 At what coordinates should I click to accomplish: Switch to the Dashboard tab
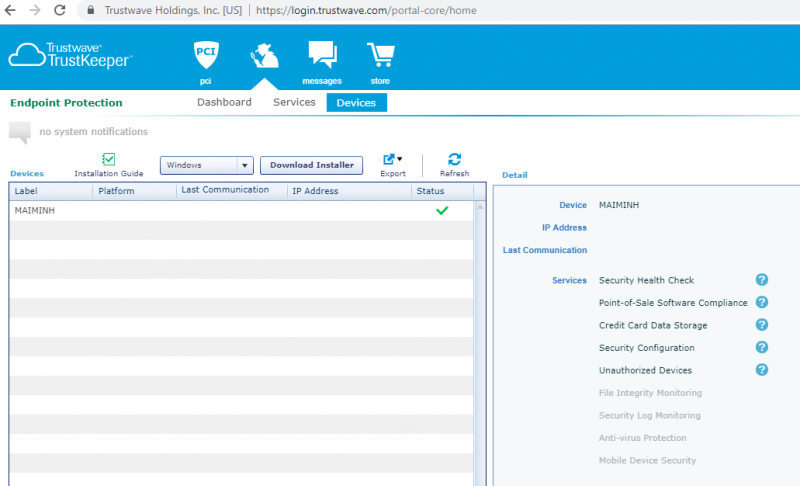224,102
